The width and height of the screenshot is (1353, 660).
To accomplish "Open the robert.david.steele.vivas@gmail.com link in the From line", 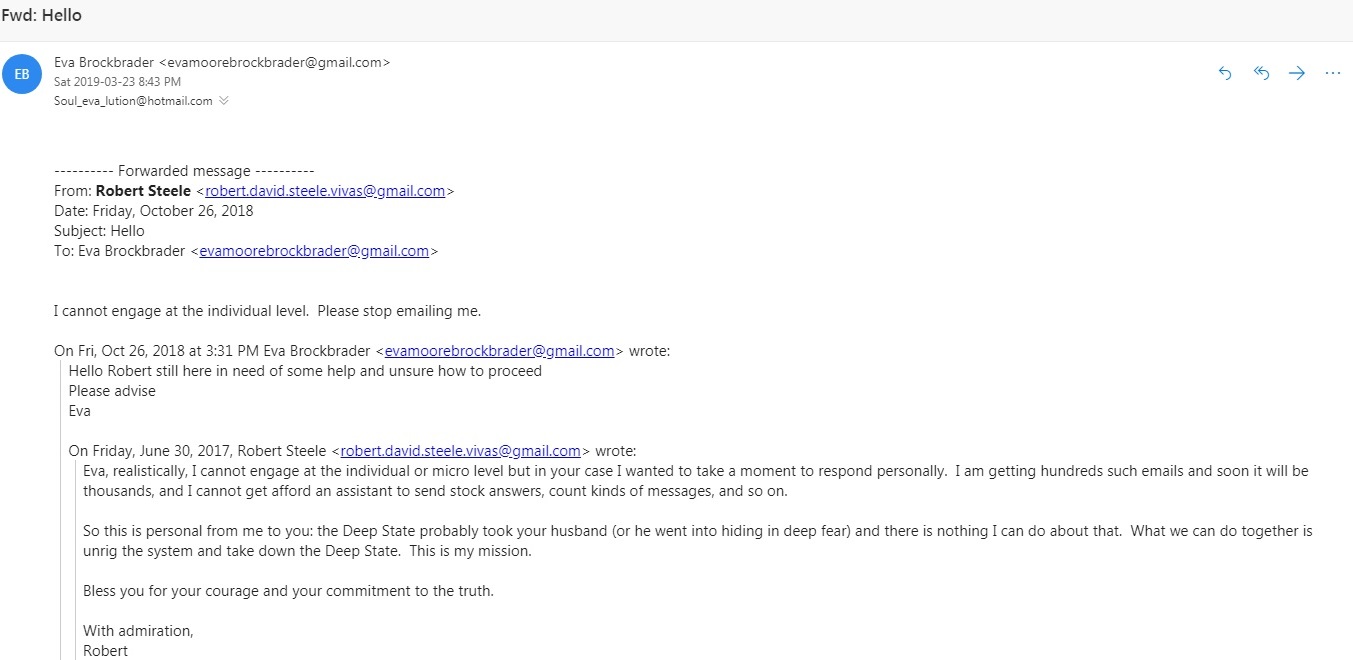I will click(x=325, y=191).
